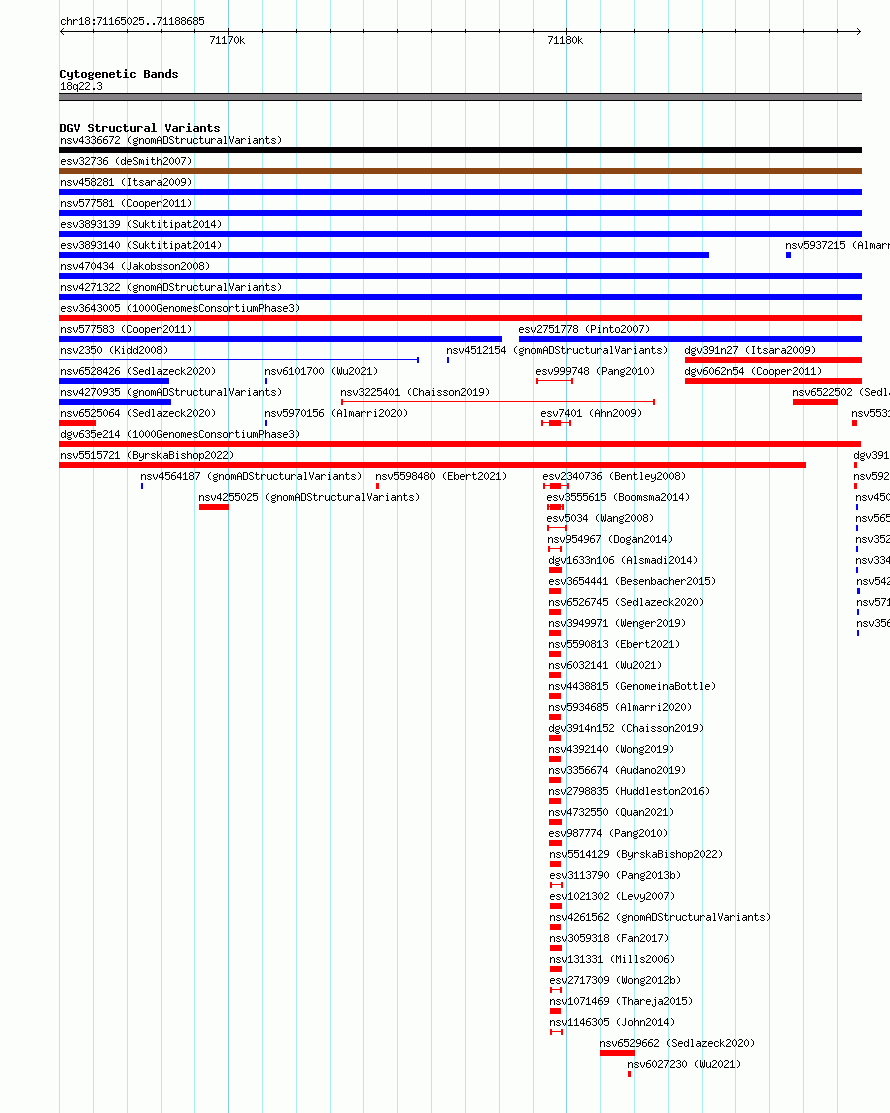
Task: Select nsv4564187 gnomAD variant label
Action: tap(251, 476)
